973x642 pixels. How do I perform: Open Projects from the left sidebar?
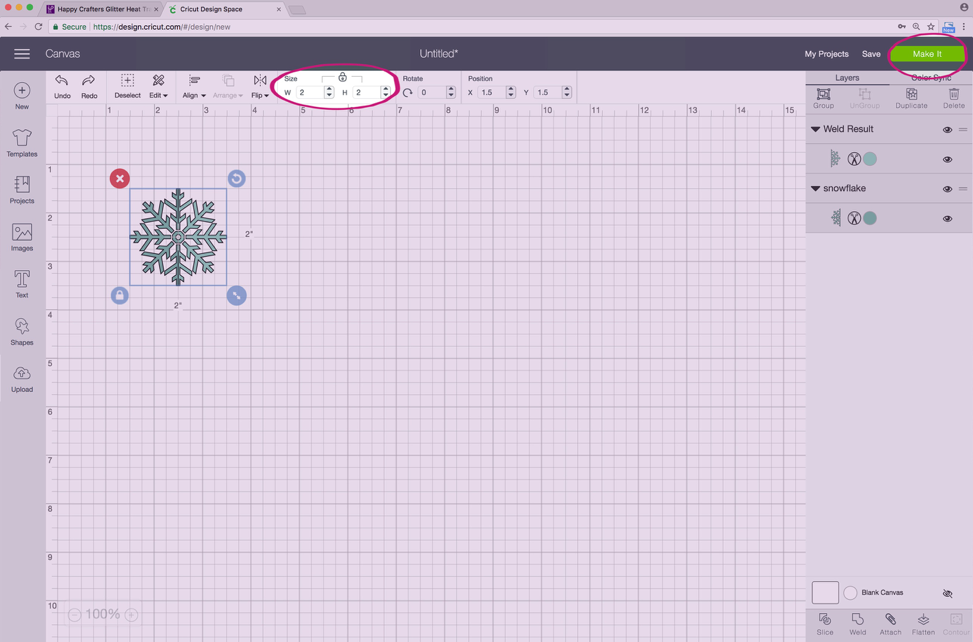[22, 189]
